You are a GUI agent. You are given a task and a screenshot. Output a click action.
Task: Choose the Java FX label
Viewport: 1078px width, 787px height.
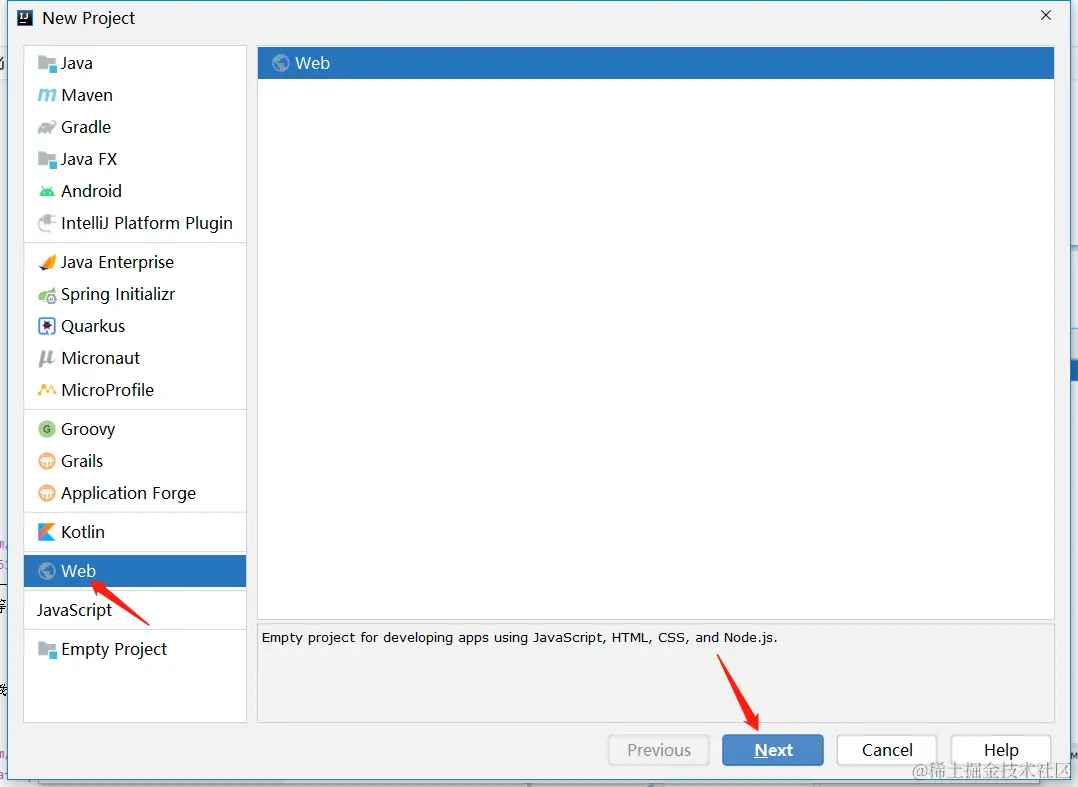coord(89,159)
